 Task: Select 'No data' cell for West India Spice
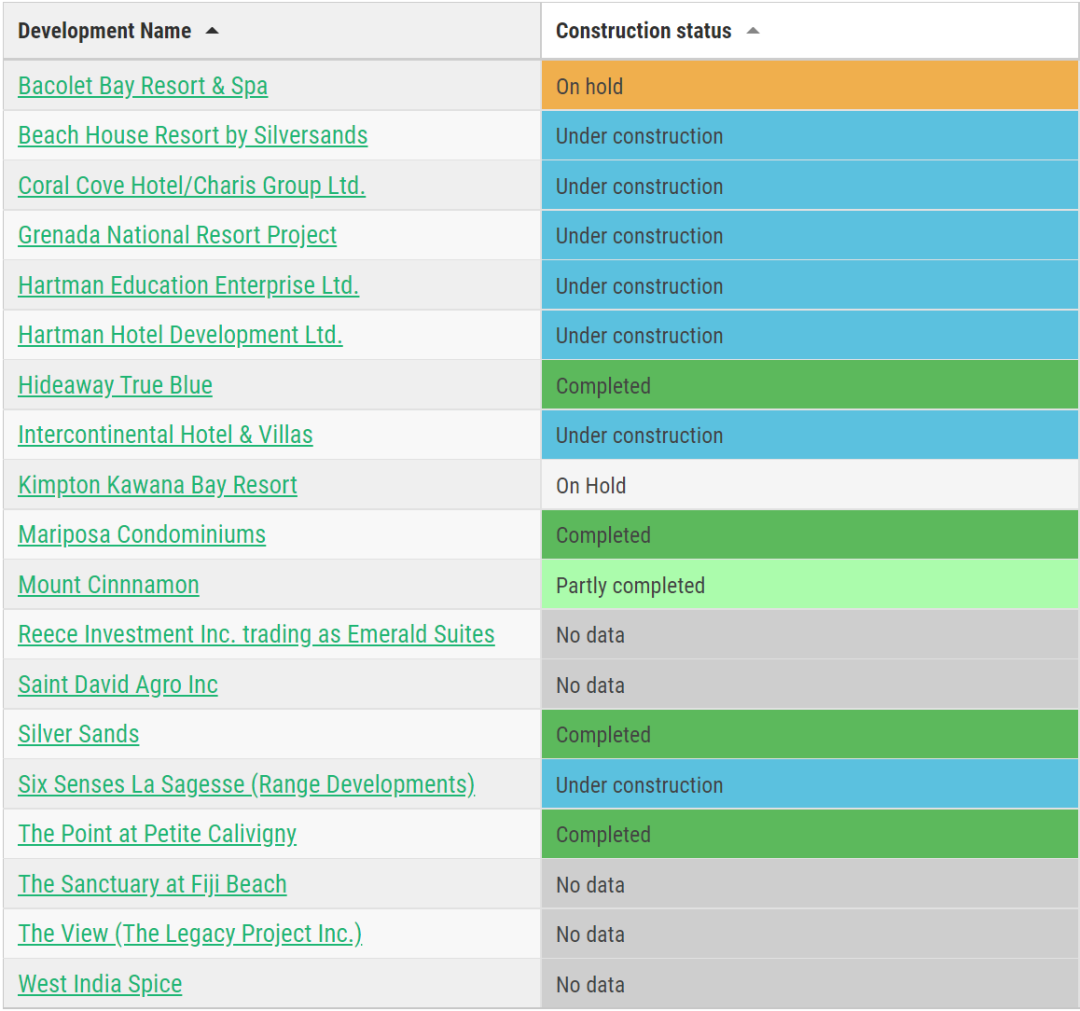click(x=810, y=985)
